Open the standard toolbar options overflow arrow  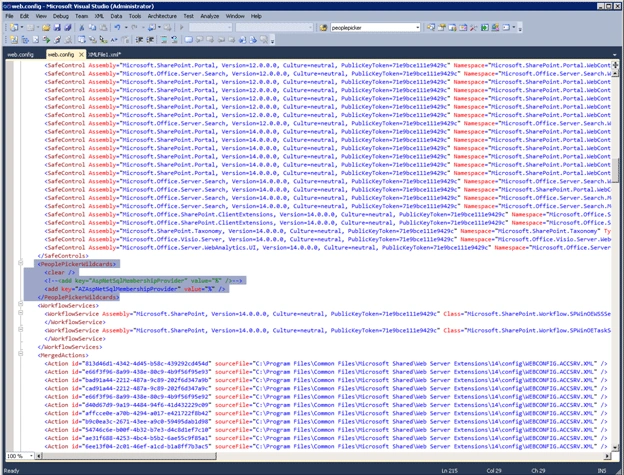pos(520,28)
